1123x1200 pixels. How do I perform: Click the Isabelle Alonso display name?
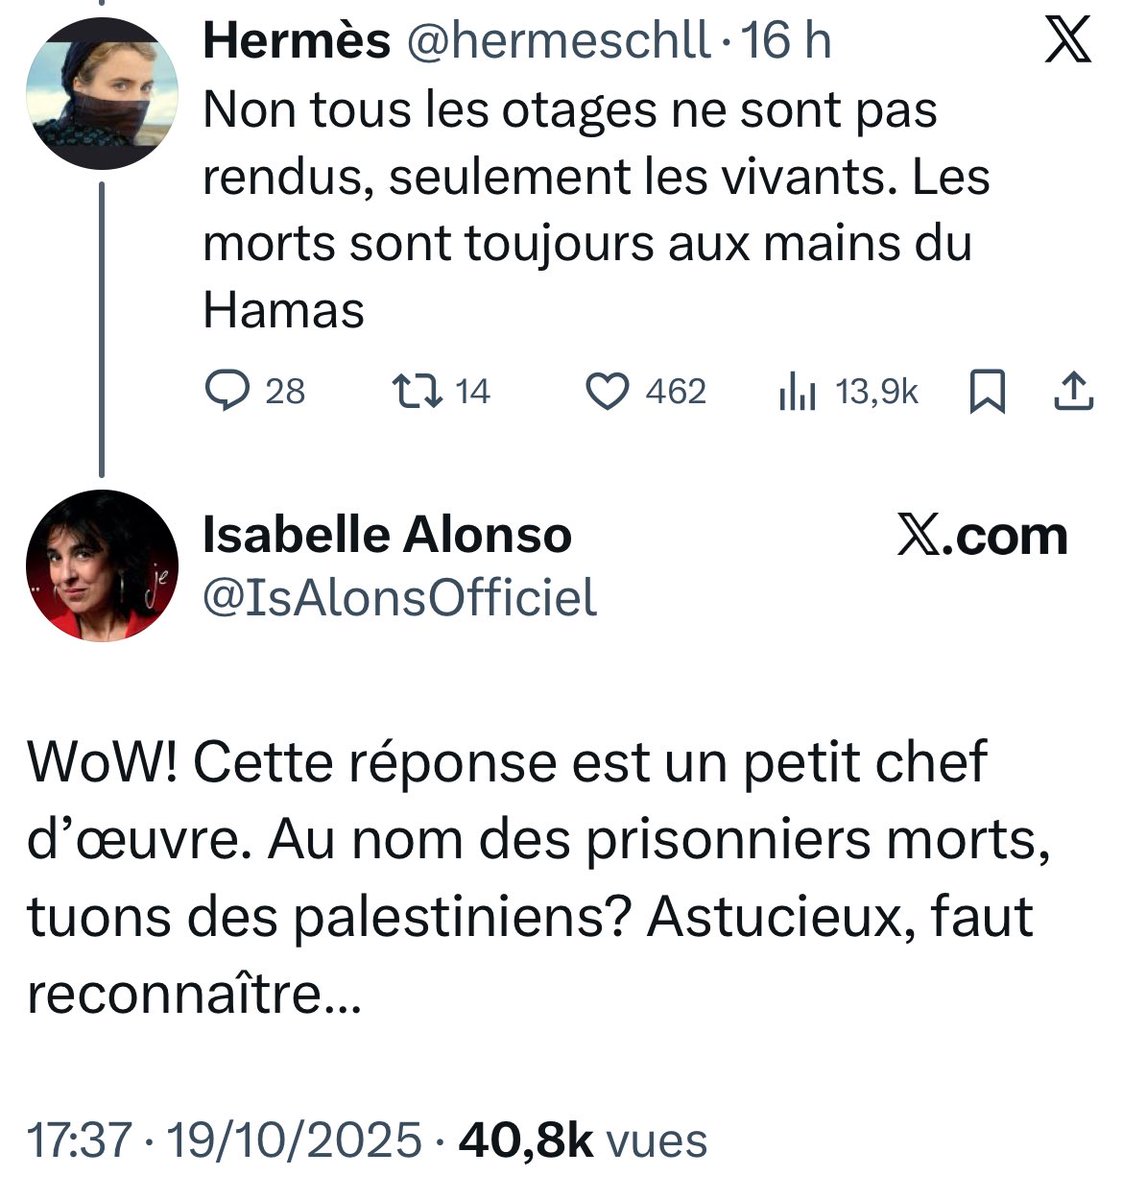387,535
